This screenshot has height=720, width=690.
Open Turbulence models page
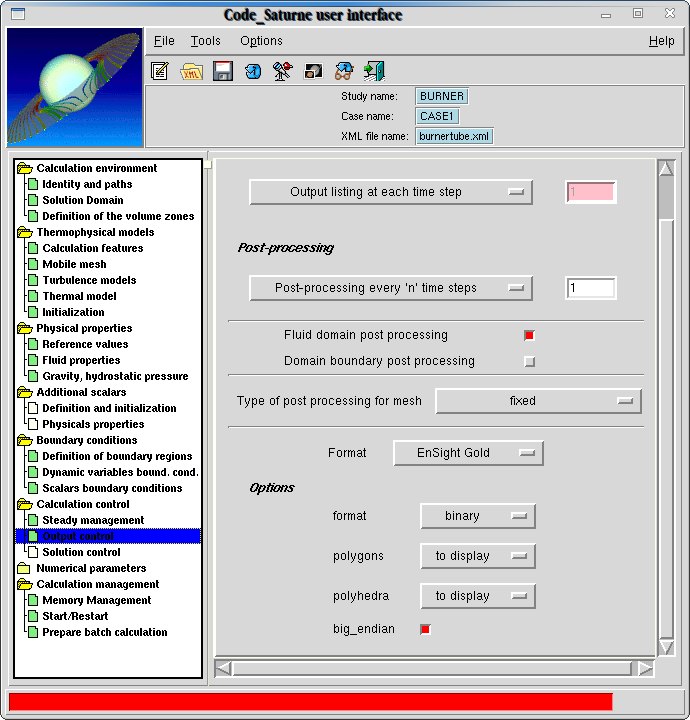tap(89, 280)
